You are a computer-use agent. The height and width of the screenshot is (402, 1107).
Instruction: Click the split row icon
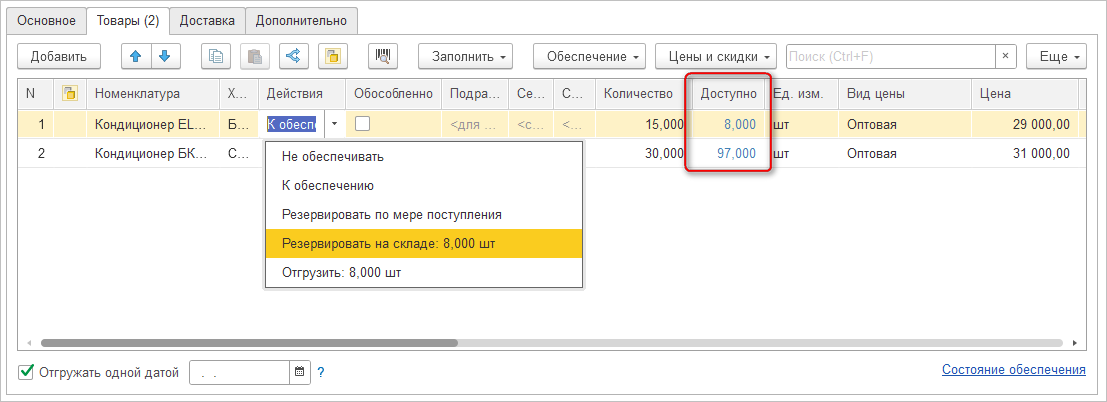pos(294,57)
